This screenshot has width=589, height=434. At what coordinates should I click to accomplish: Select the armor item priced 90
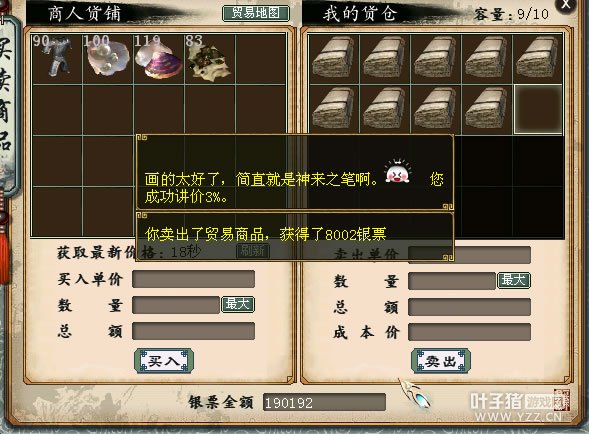tap(57, 59)
